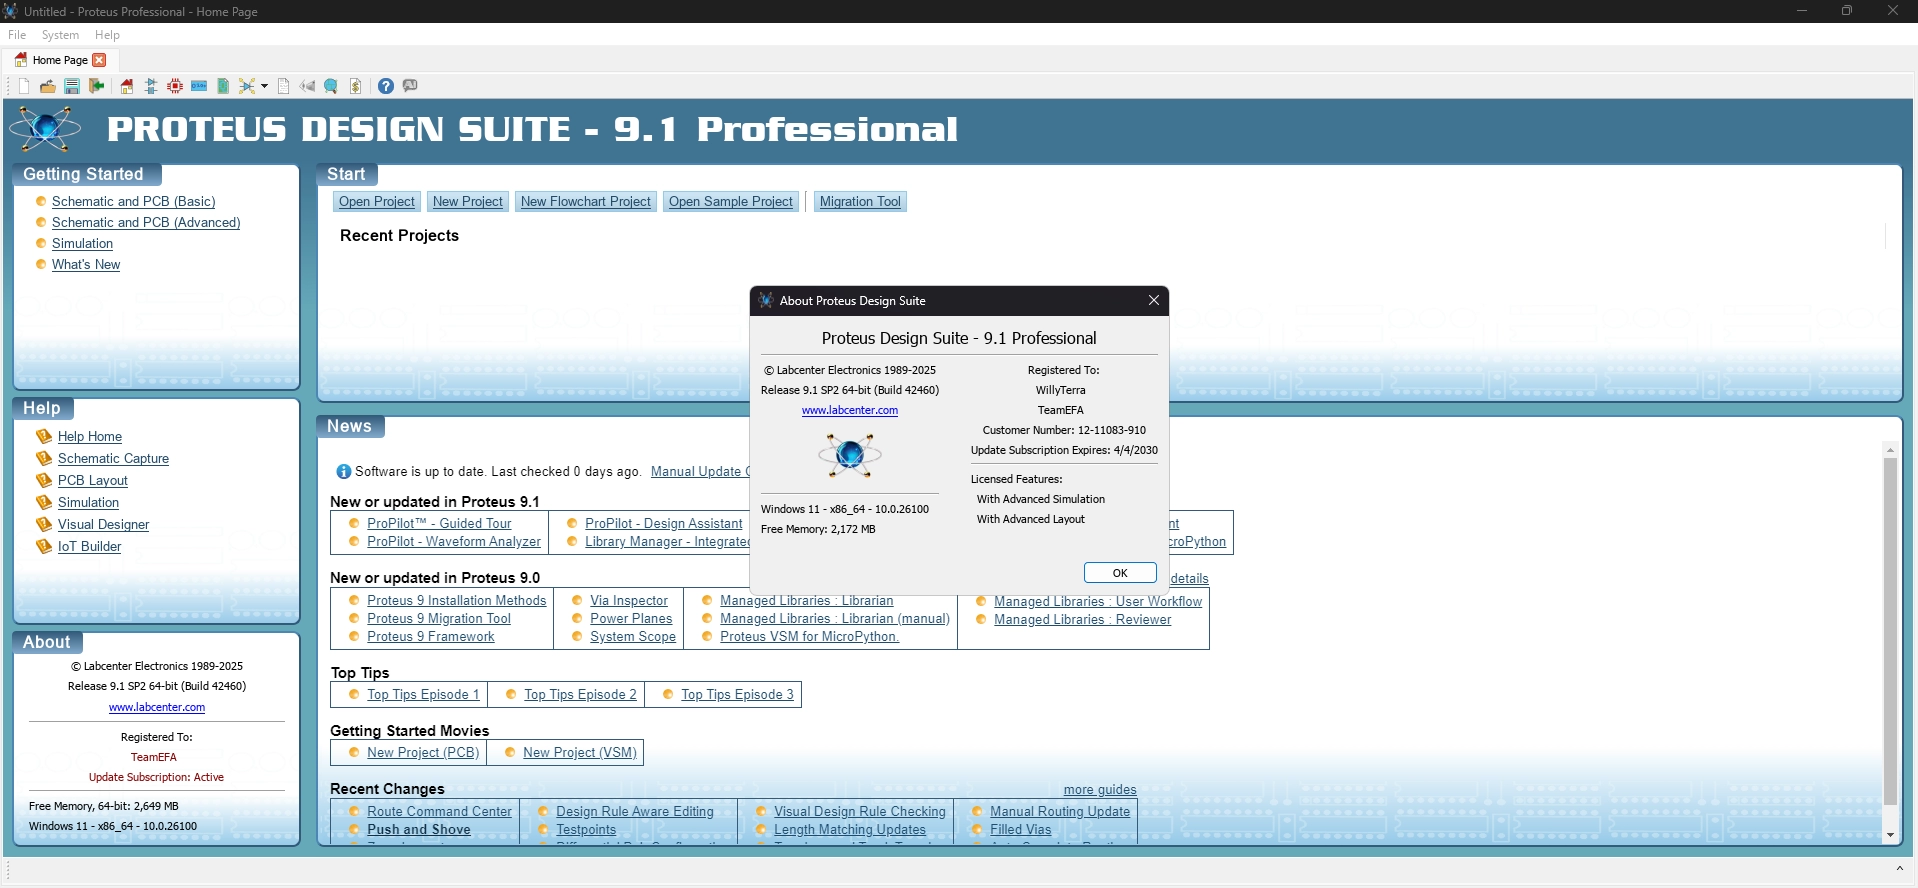Click the green board toolbar icon
The height and width of the screenshot is (888, 1918).
click(223, 86)
